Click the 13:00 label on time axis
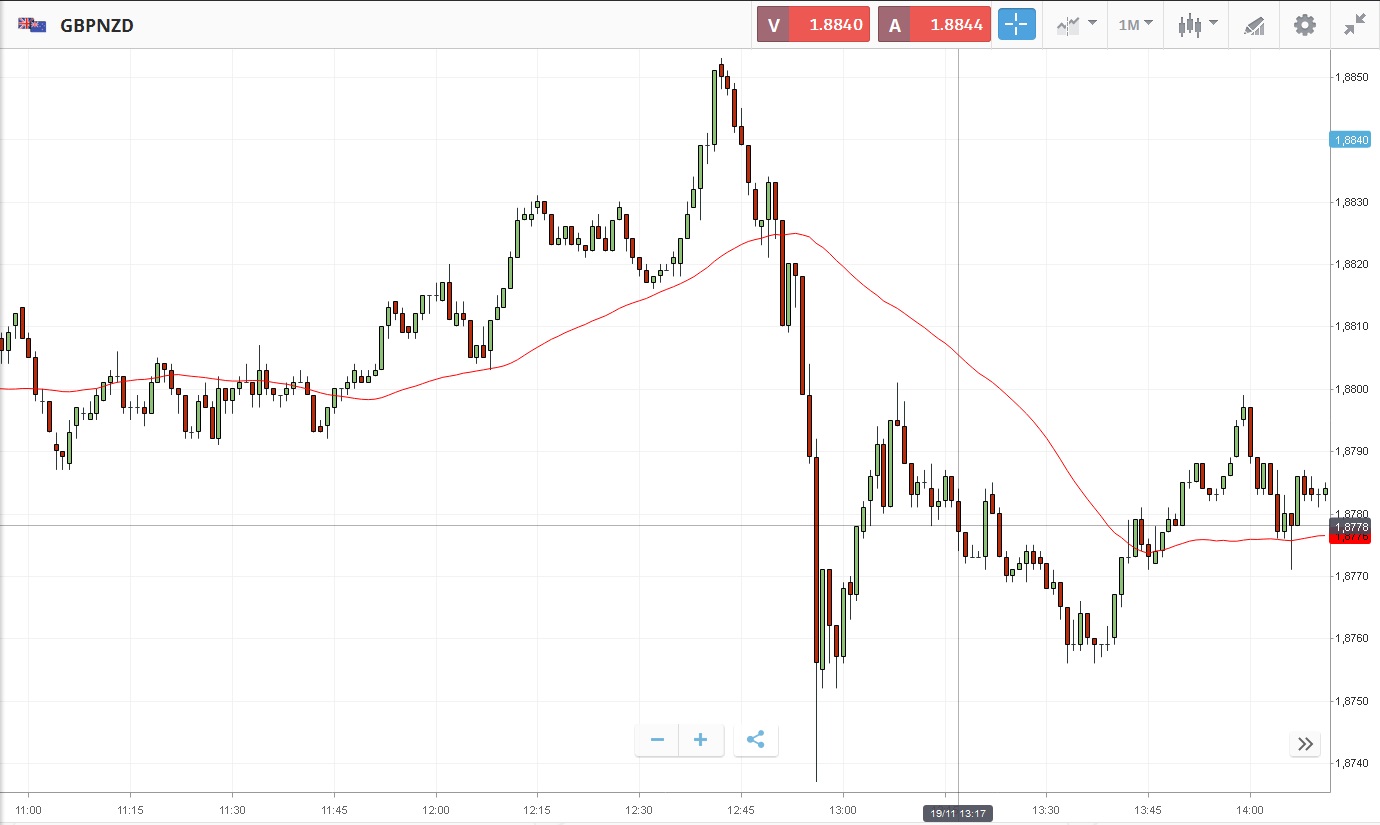 (843, 809)
